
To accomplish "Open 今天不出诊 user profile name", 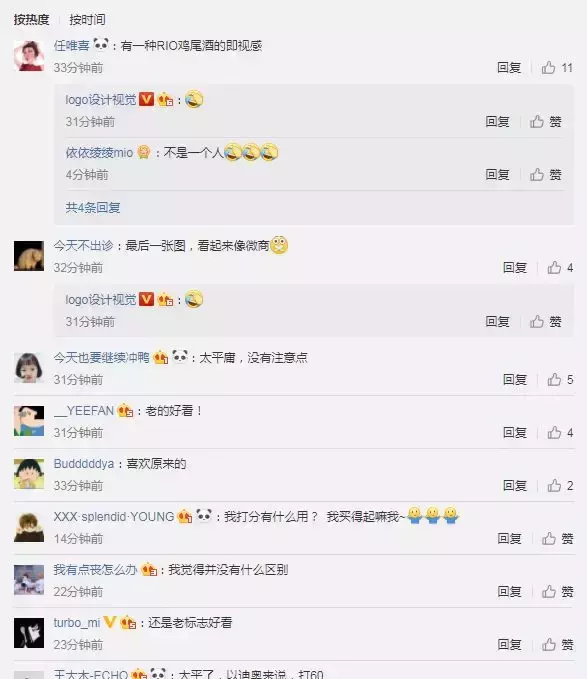I will 83,246.
